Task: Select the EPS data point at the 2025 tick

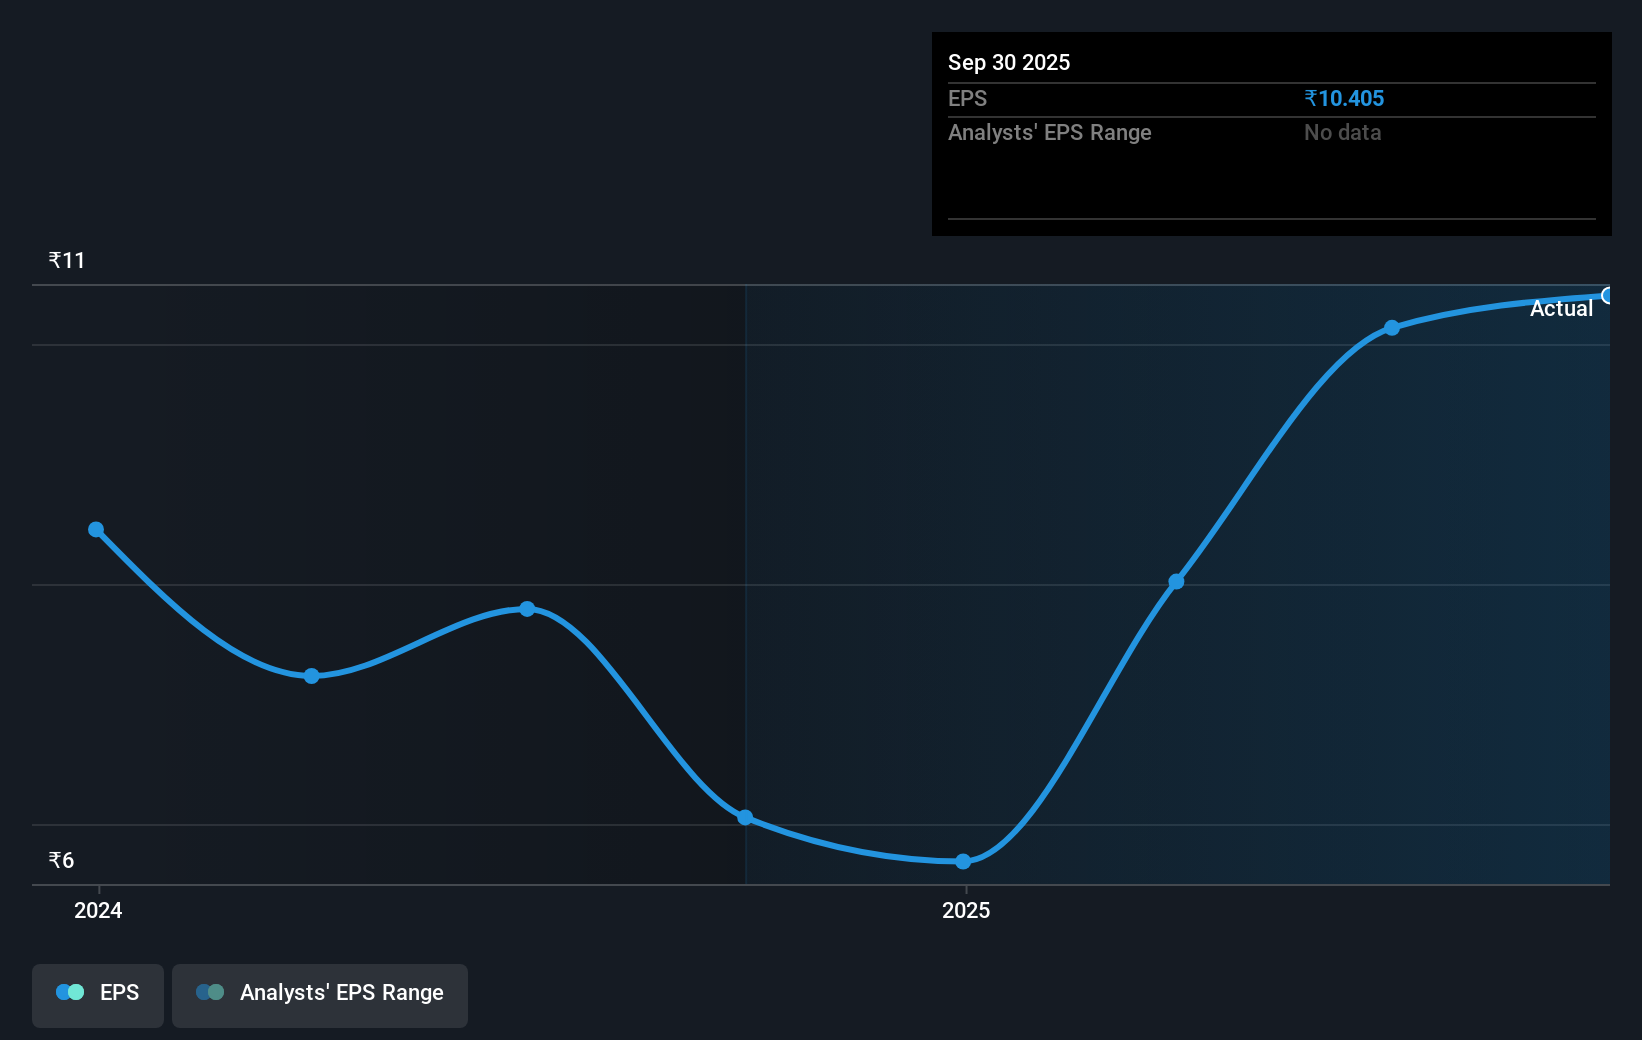Action: tap(963, 861)
